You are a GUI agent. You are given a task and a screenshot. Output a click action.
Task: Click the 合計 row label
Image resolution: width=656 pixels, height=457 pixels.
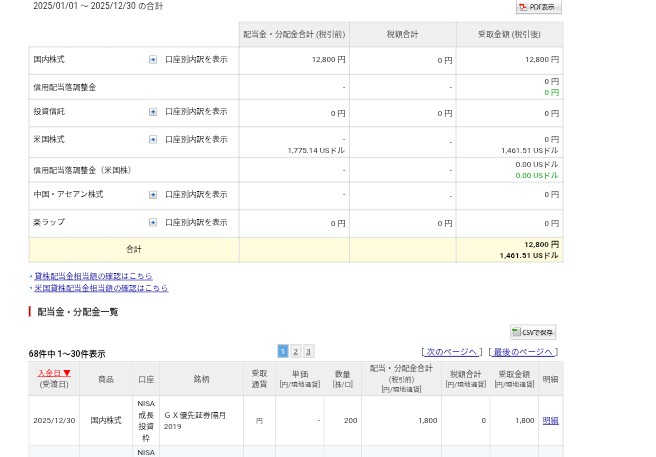pyautogui.click(x=134, y=249)
